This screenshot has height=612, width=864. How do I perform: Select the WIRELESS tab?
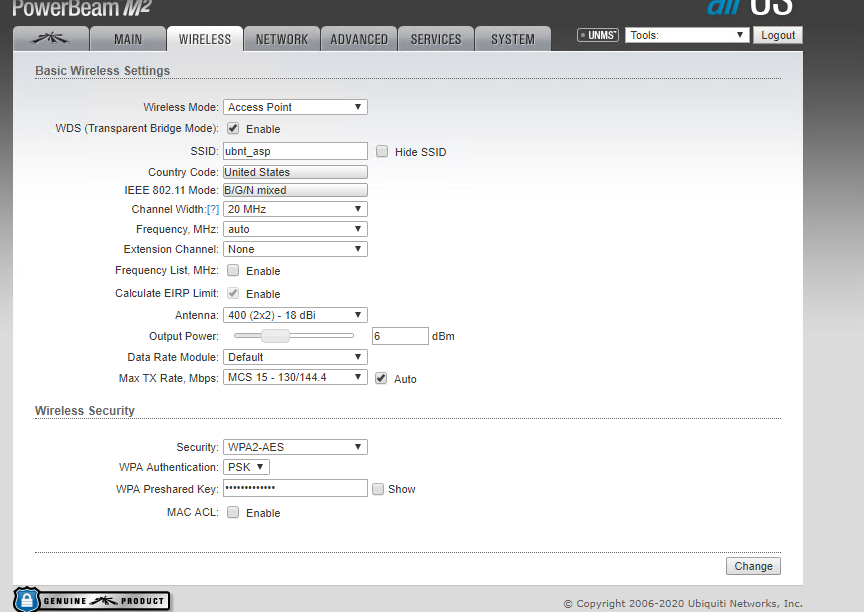(205, 39)
